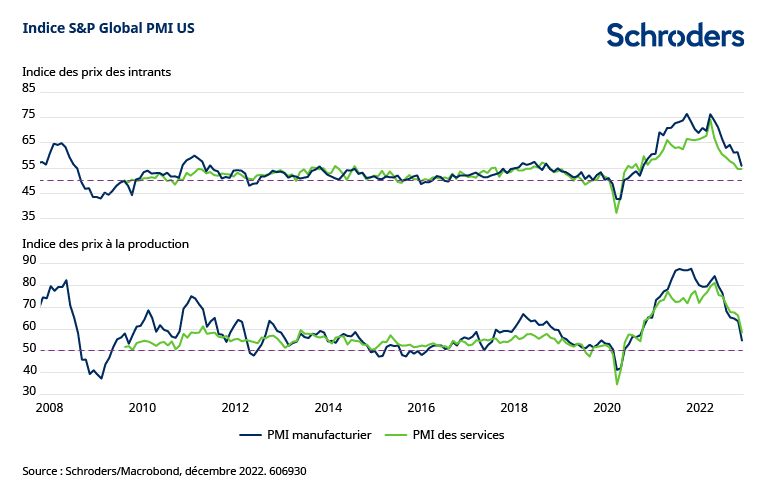Image resolution: width=770 pixels, height=496 pixels.
Task: Click the 65 label on the upper chart axis
Action: click(x=29, y=140)
